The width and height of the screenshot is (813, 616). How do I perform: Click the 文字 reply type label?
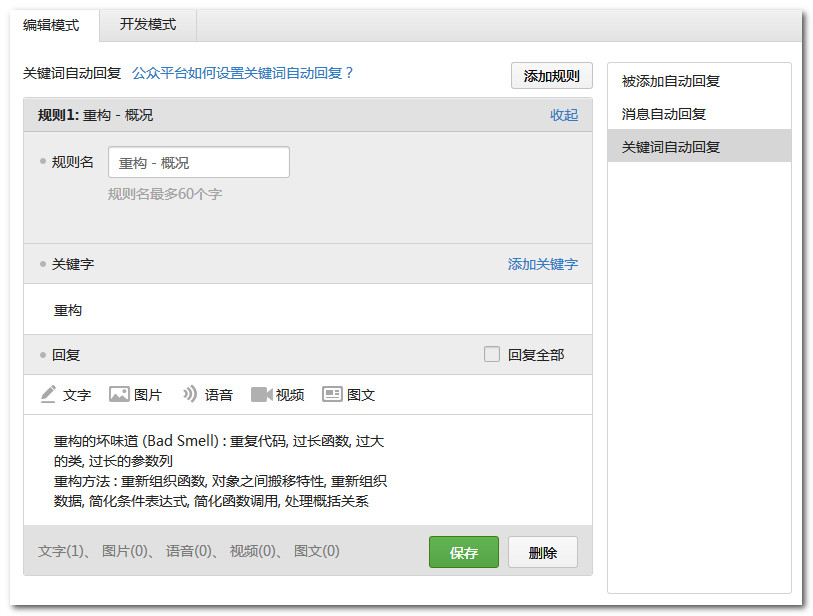77,395
